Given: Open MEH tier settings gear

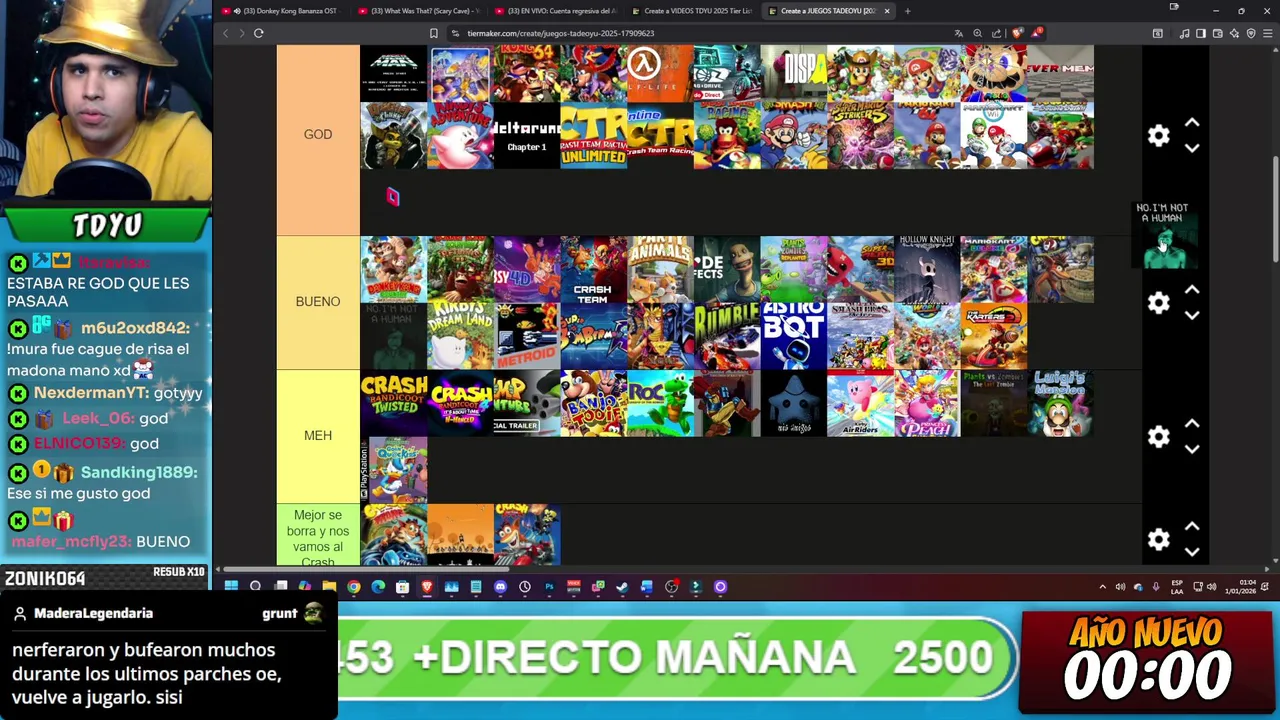Looking at the screenshot, I should point(1158,437).
